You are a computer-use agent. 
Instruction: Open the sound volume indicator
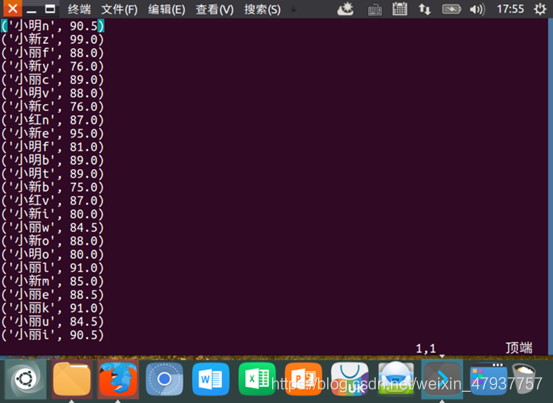(x=478, y=9)
